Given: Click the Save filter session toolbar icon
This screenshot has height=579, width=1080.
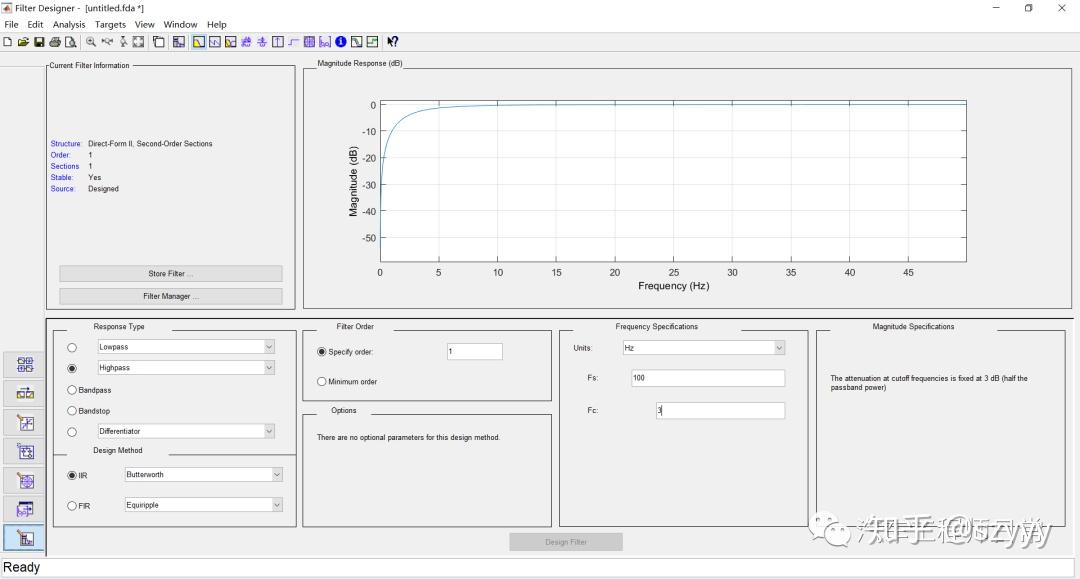Looking at the screenshot, I should 39,42.
